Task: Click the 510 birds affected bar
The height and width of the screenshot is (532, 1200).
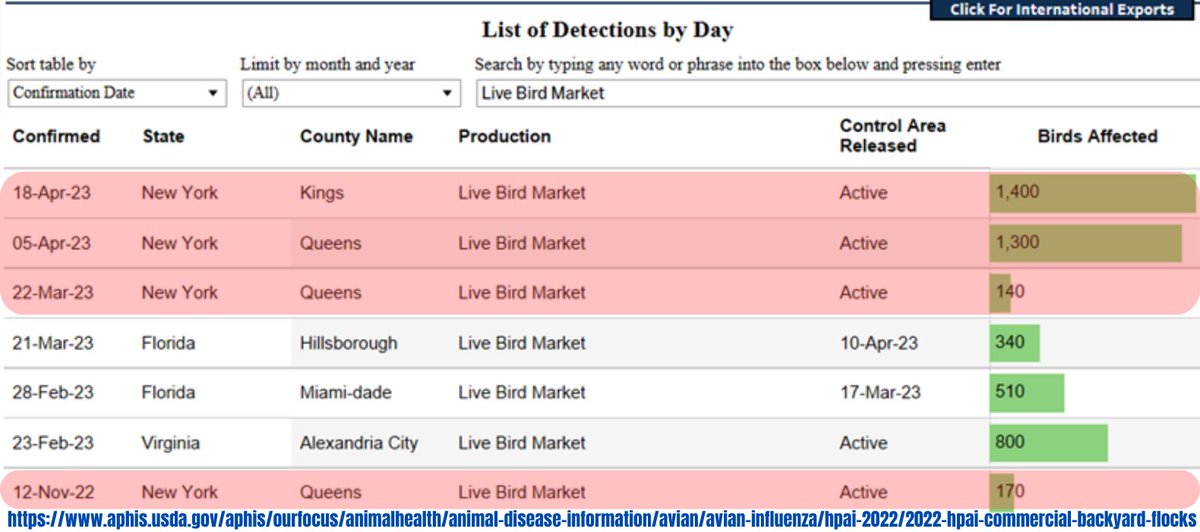Action: pos(1027,392)
